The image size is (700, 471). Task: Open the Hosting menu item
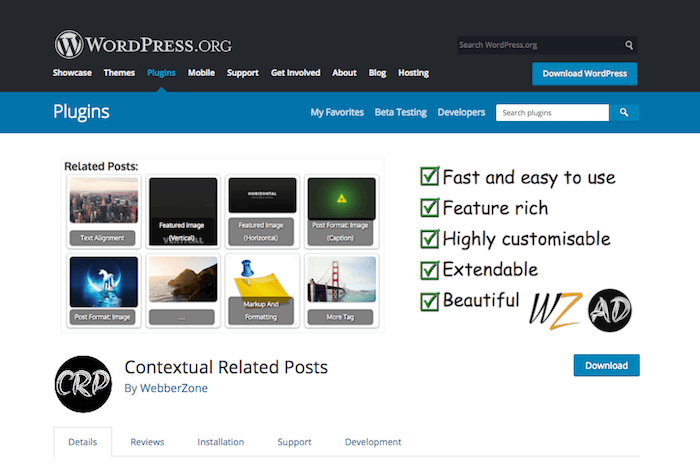413,73
